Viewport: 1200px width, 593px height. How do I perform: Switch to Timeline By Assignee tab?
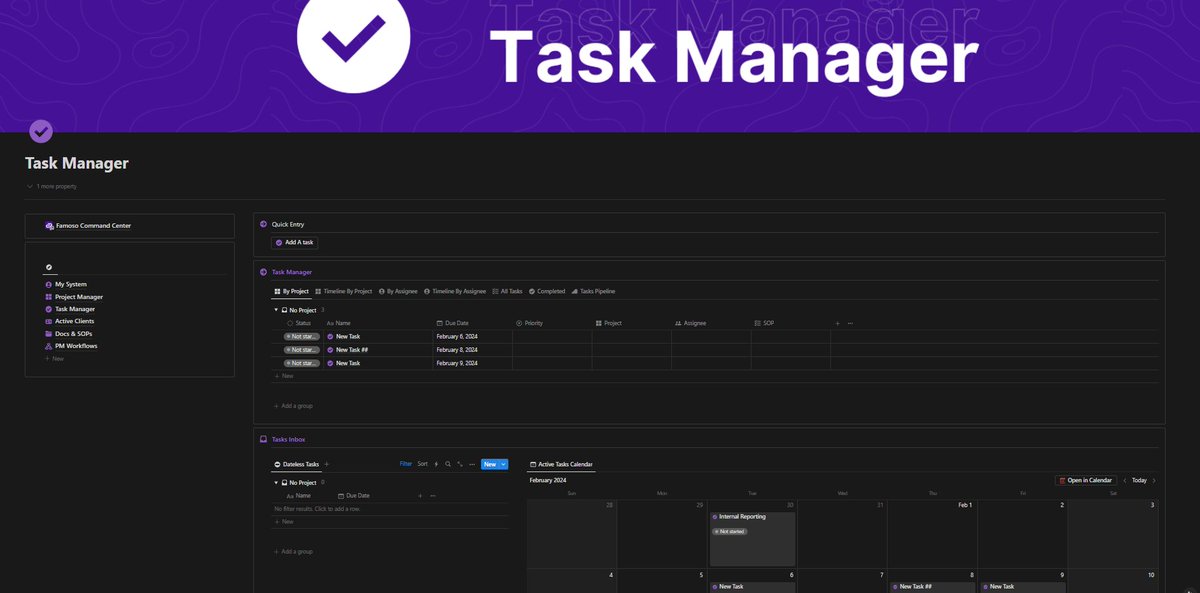(455, 291)
